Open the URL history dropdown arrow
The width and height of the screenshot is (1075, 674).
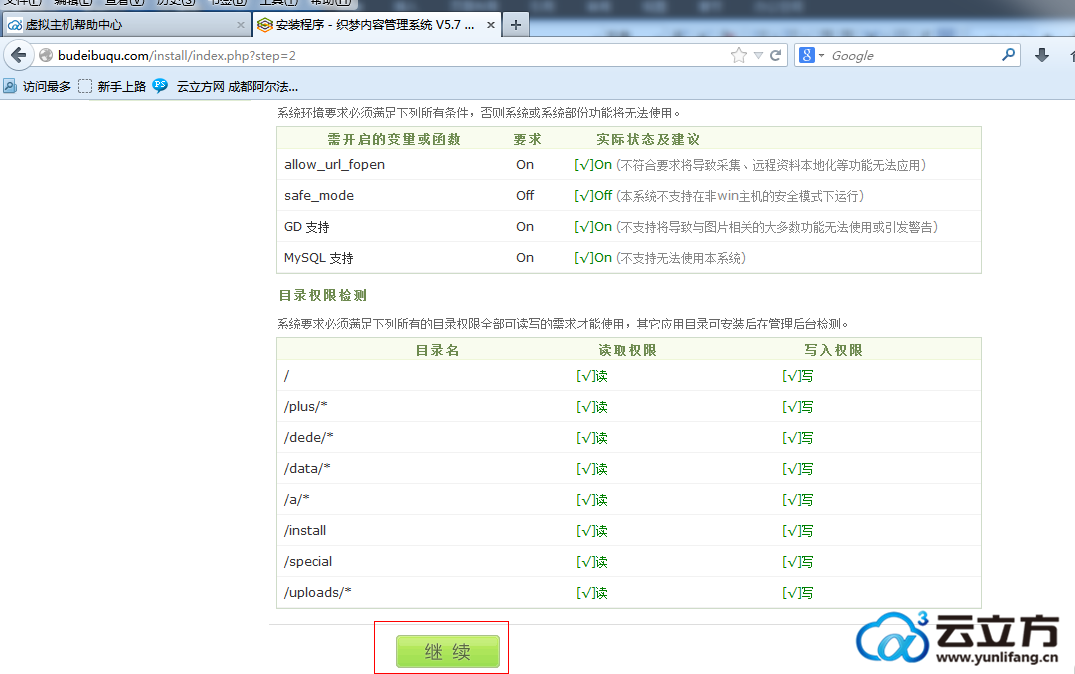tap(758, 56)
